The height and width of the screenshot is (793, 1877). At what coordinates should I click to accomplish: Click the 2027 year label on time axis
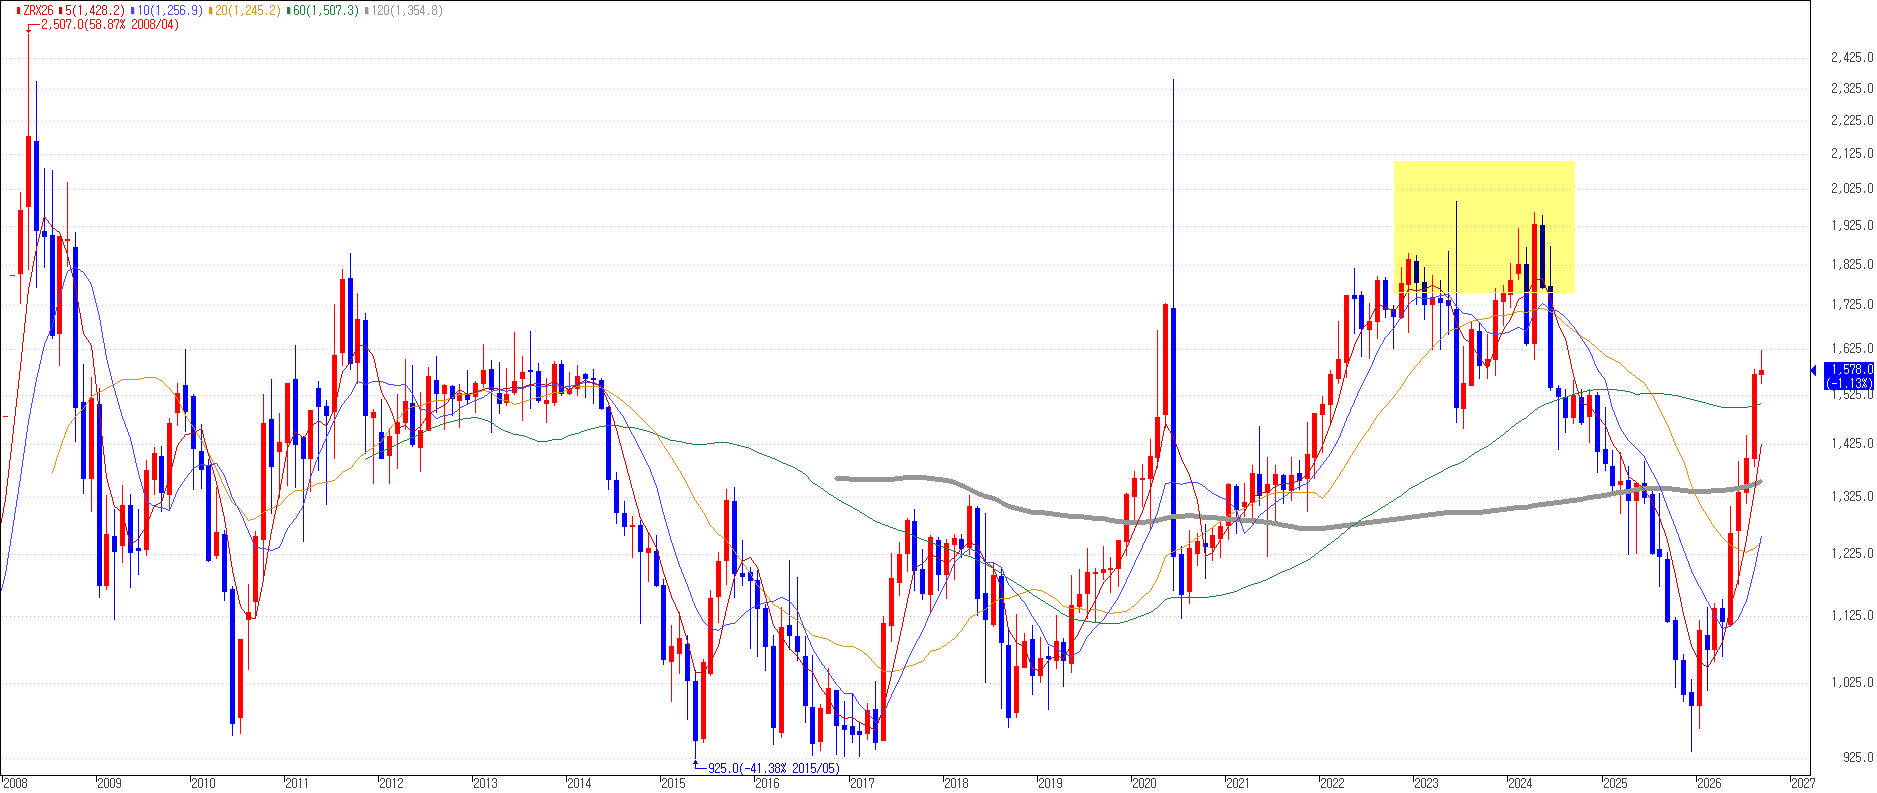(x=1803, y=783)
